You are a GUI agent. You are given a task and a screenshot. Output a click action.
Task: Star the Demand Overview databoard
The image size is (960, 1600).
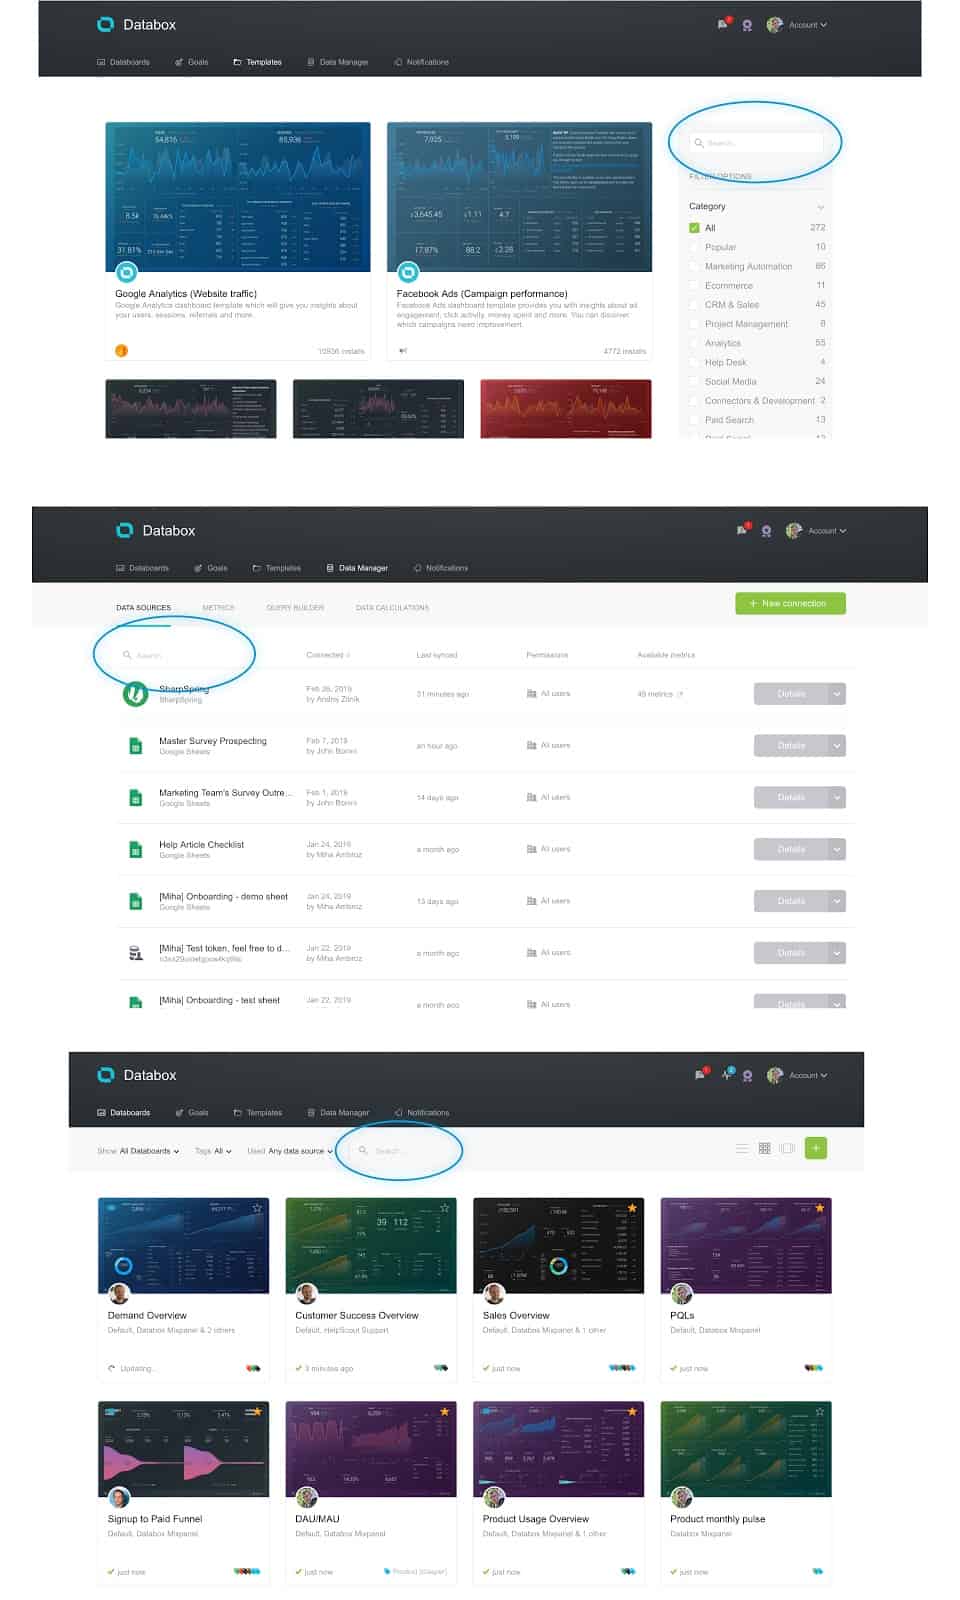click(x=257, y=1208)
